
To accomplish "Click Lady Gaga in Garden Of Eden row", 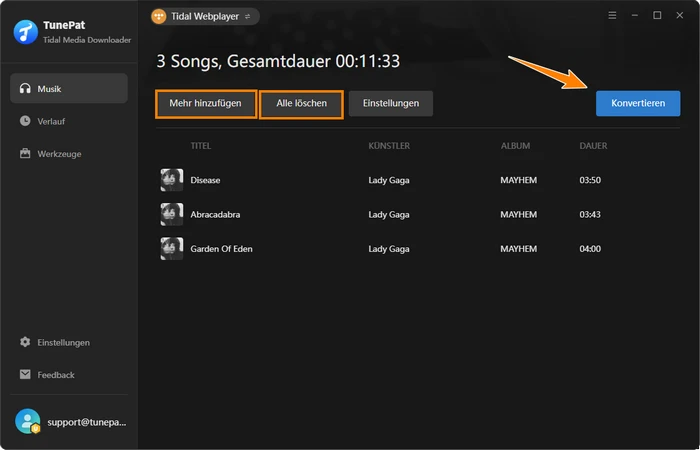I will 389,249.
